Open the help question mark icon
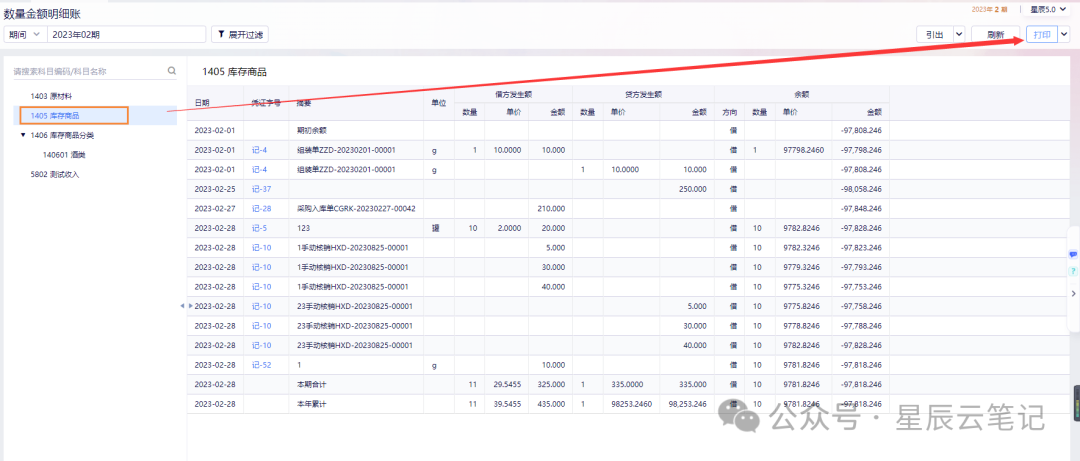Screen dimensions: 1080x461 click(1072, 272)
